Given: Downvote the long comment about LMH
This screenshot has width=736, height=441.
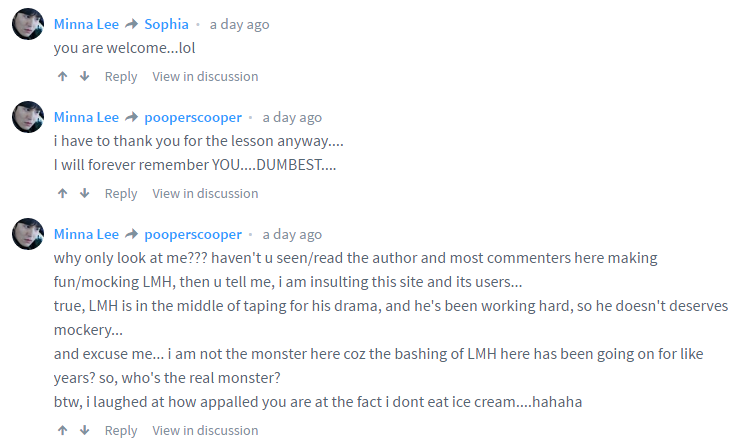Looking at the screenshot, I should pyautogui.click(x=85, y=430).
